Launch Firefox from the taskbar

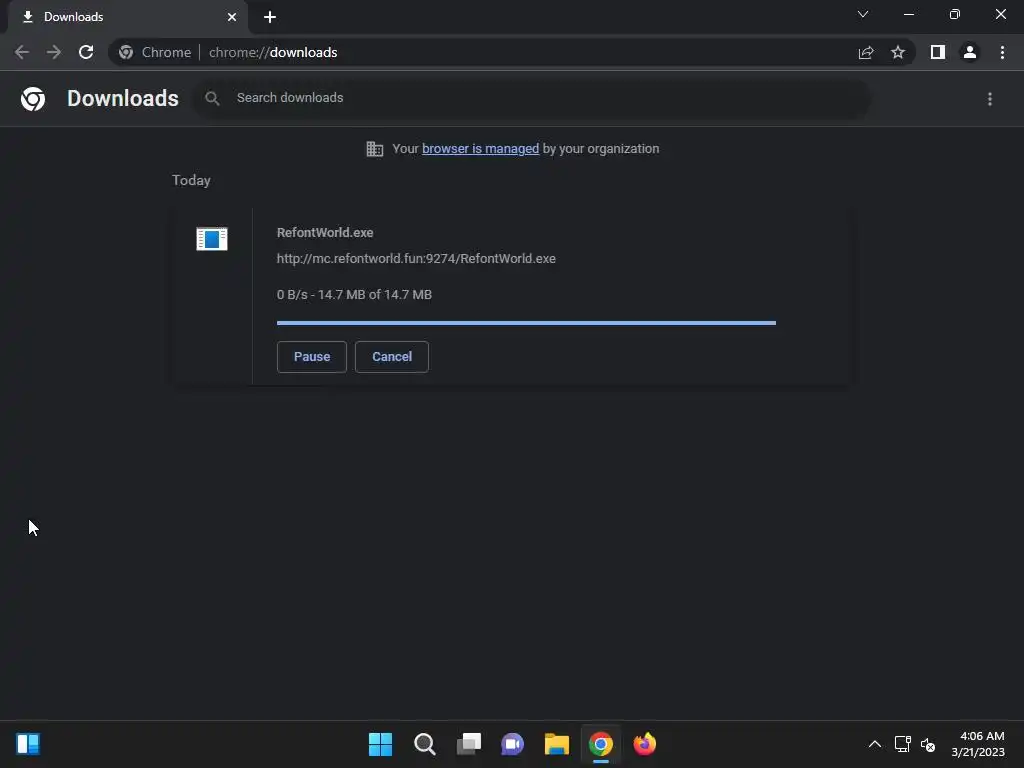pos(645,744)
